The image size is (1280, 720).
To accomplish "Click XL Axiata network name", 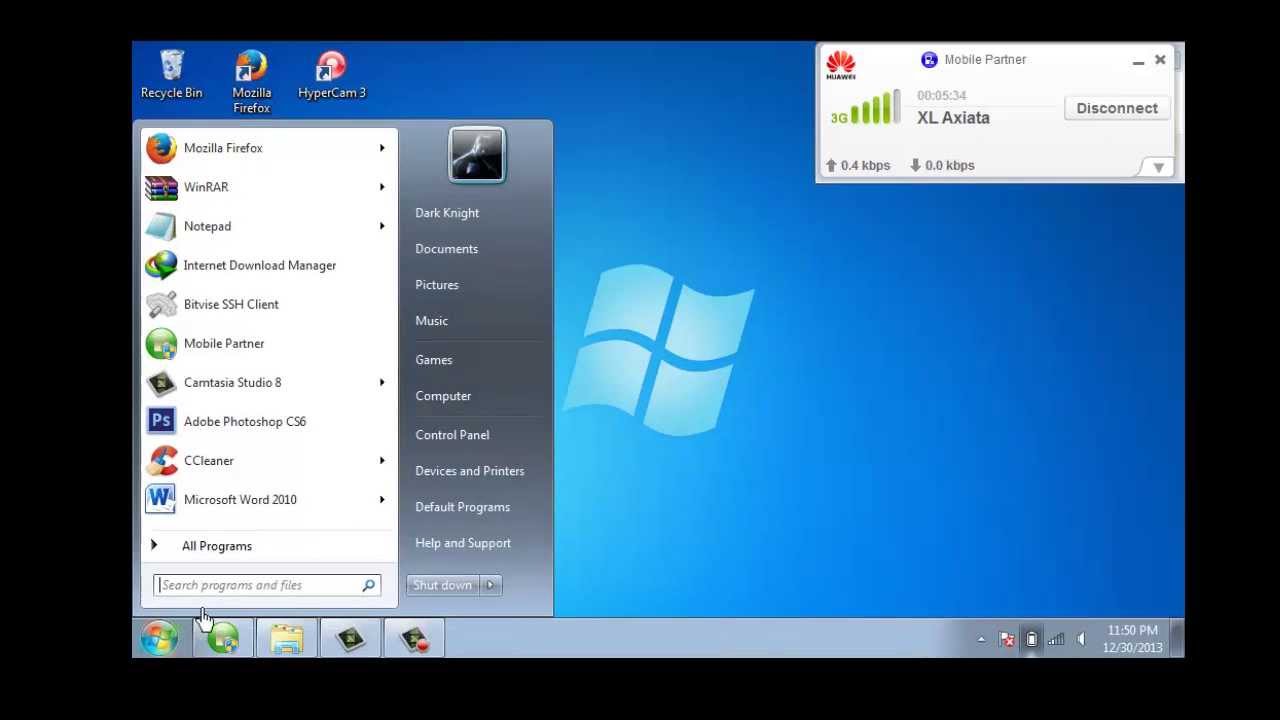I will coord(953,118).
